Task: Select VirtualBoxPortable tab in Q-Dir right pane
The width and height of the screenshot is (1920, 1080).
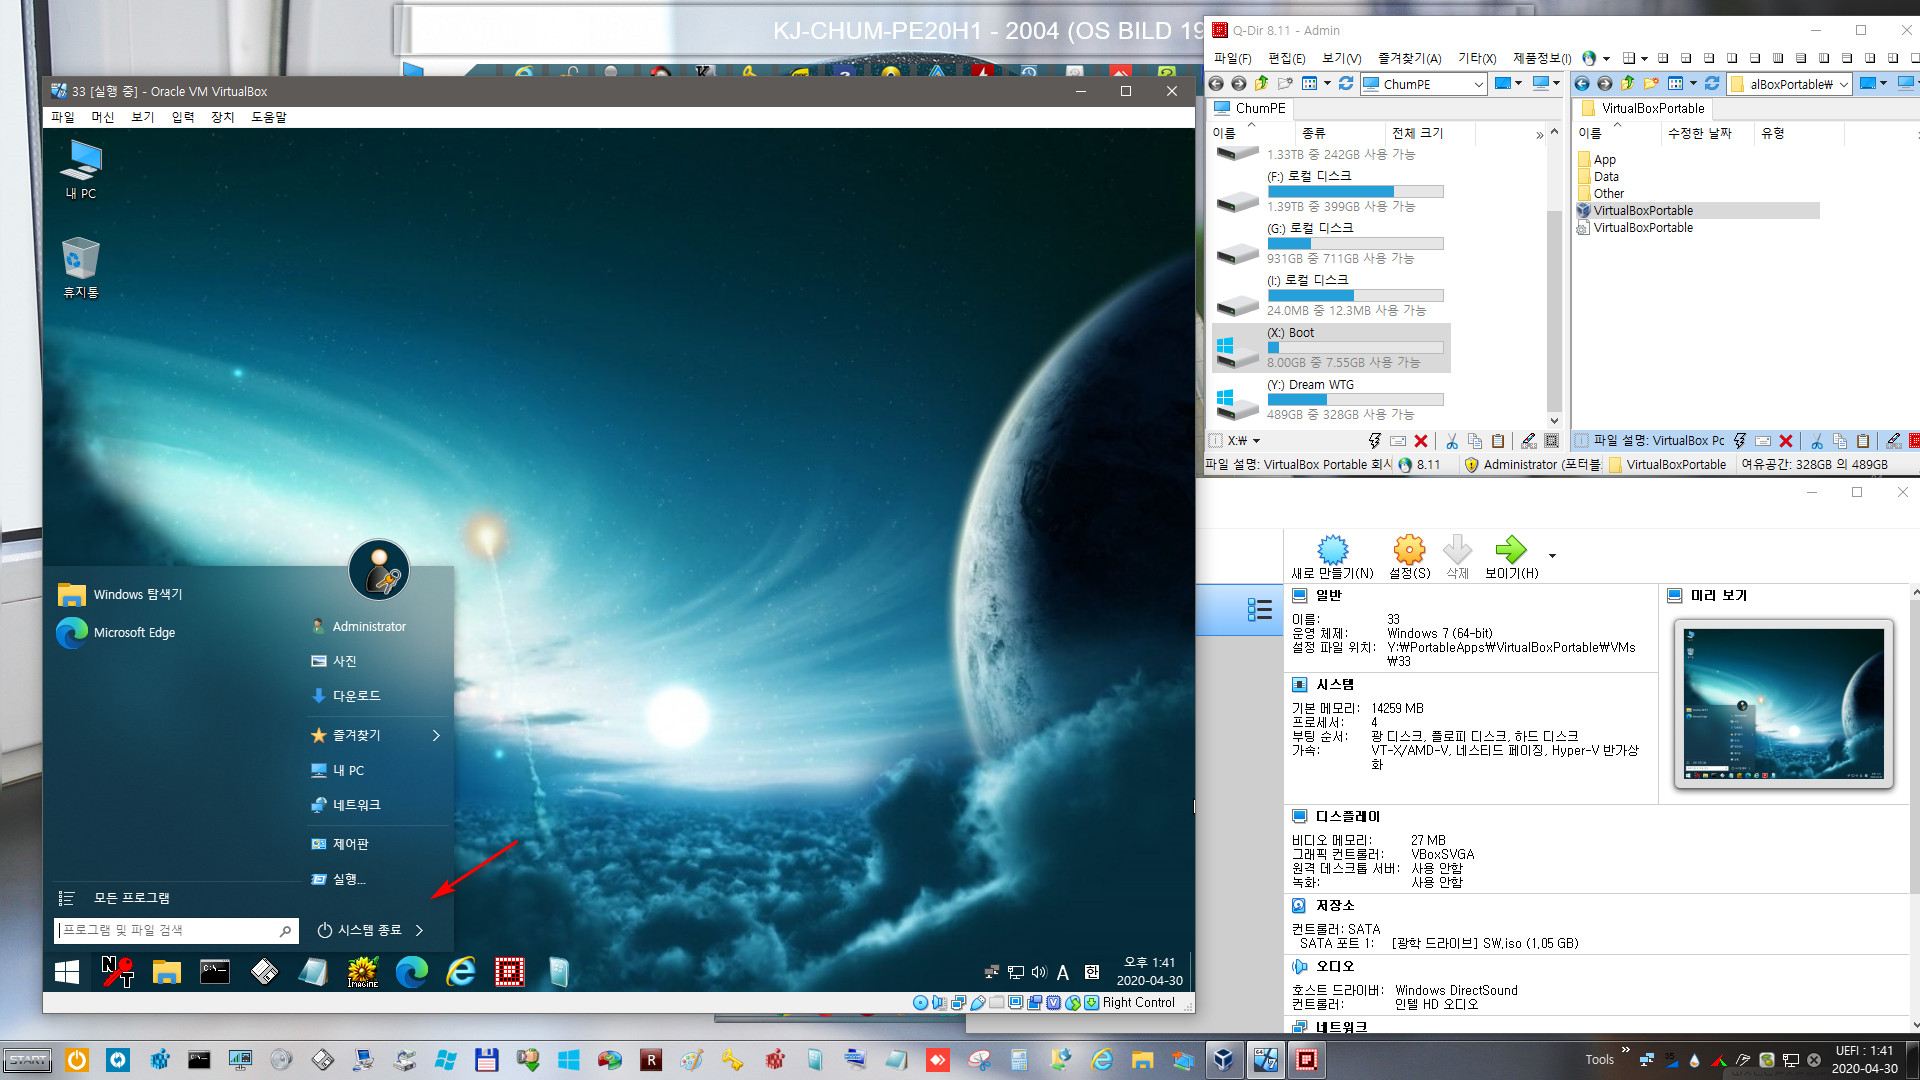Action: (x=1643, y=108)
